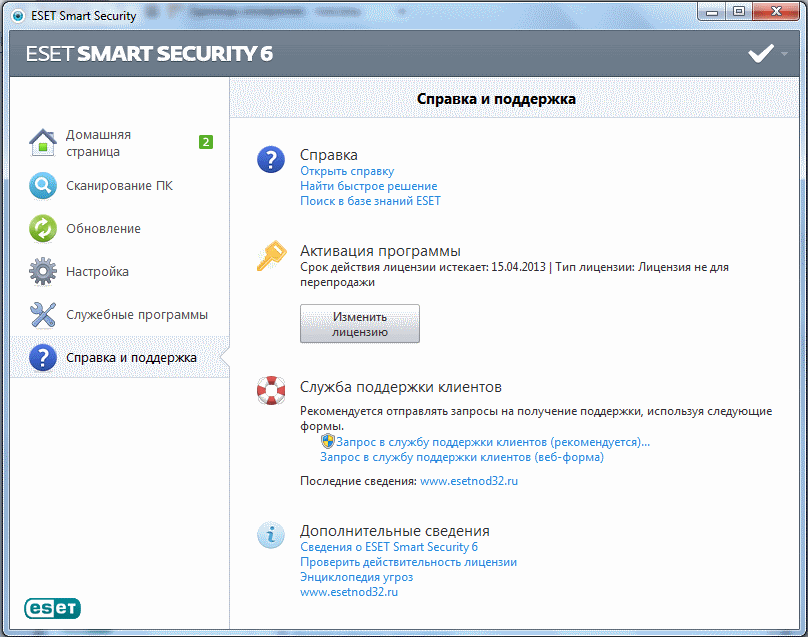The image size is (808, 637).
Task: Switch to the Обновление section
Action: point(103,228)
